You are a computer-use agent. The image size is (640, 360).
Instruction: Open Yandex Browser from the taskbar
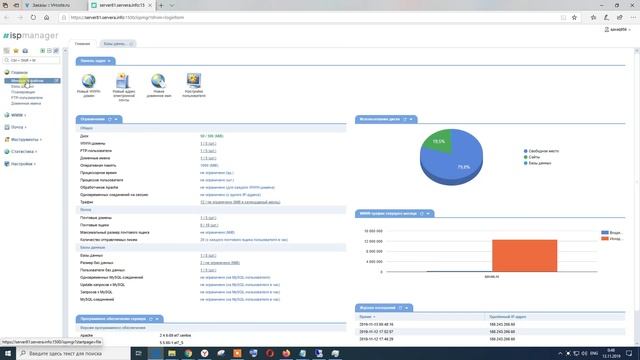[x=204, y=353]
